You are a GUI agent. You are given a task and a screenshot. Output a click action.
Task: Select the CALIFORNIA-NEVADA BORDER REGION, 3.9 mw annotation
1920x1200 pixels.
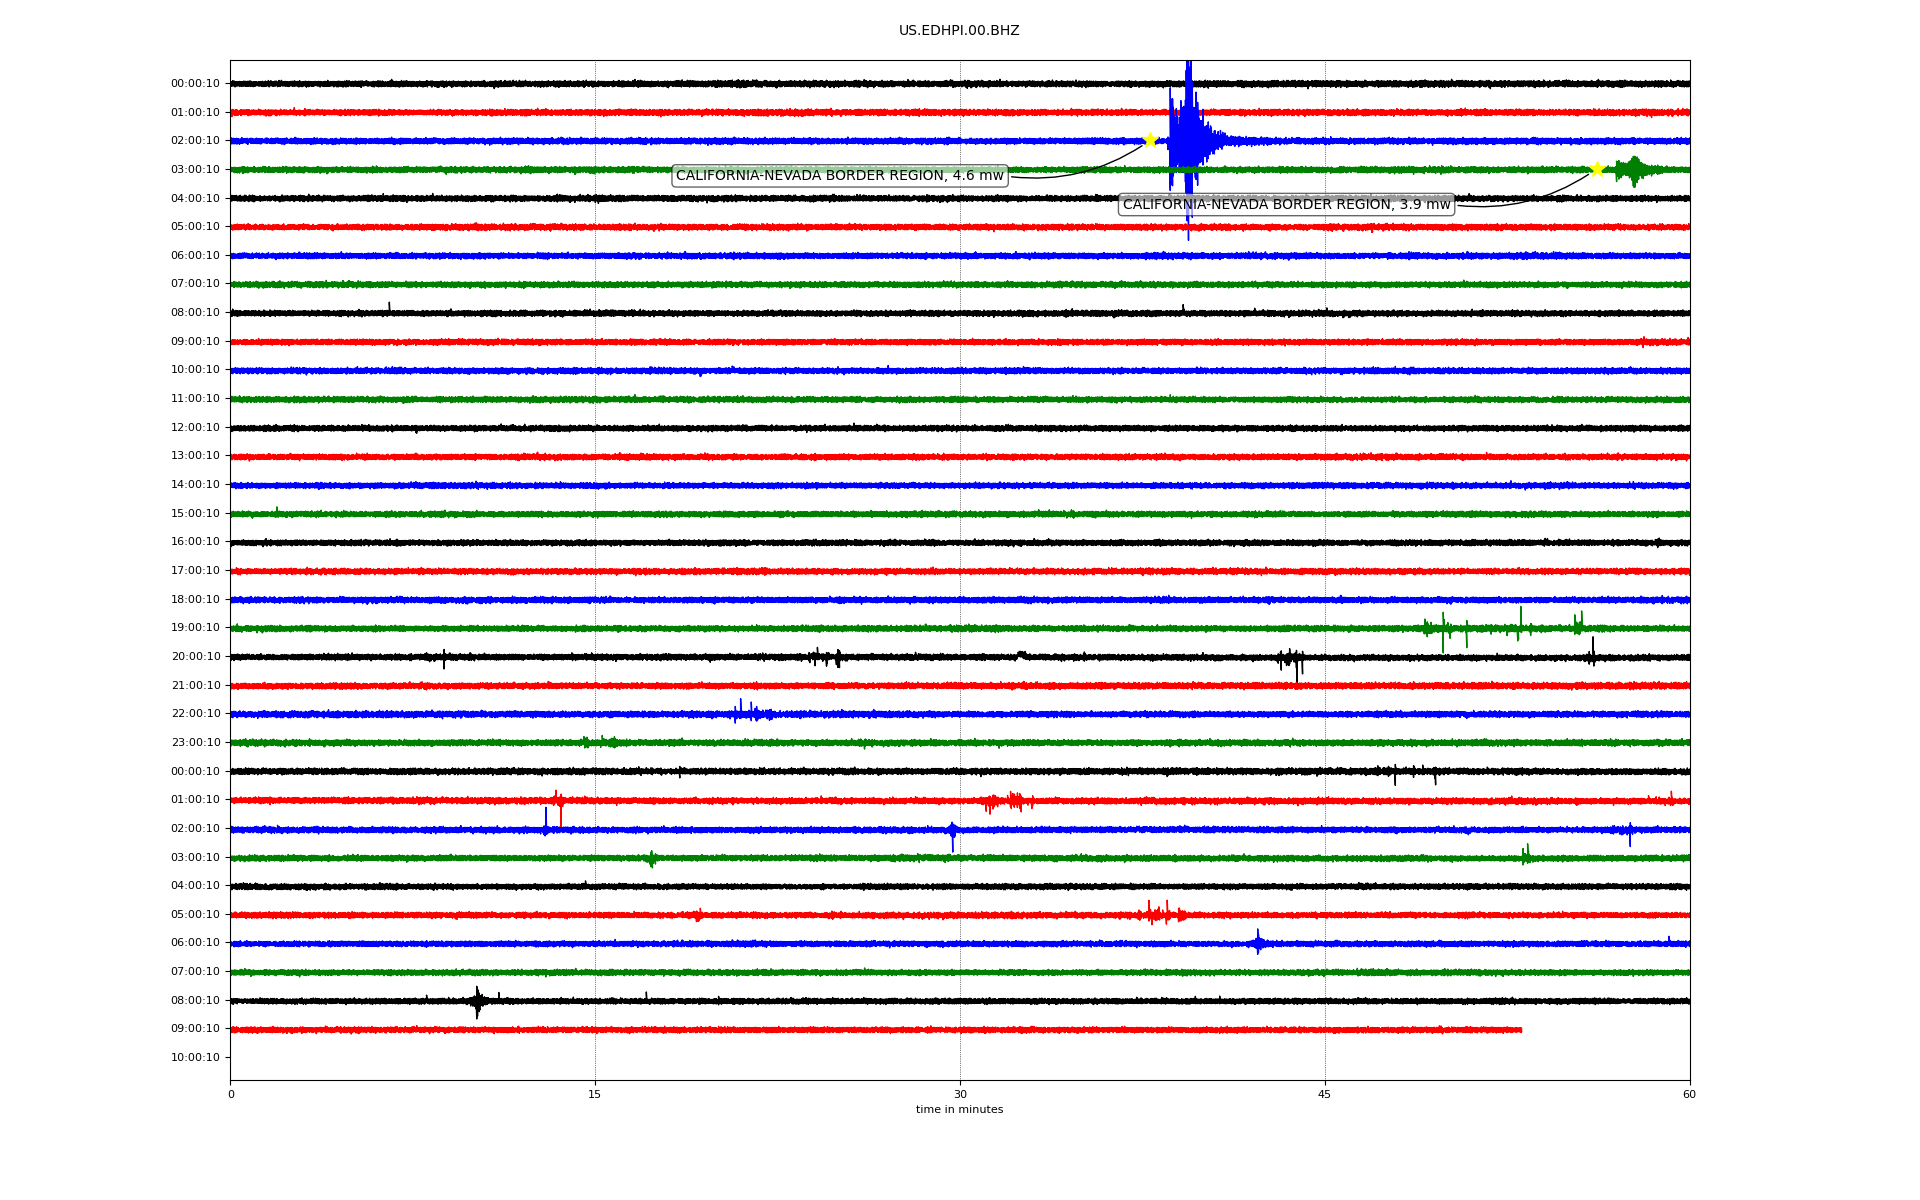[x=1286, y=205]
